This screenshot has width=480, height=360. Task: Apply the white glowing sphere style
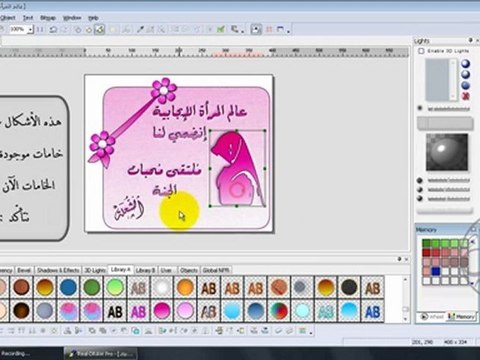coord(162,287)
